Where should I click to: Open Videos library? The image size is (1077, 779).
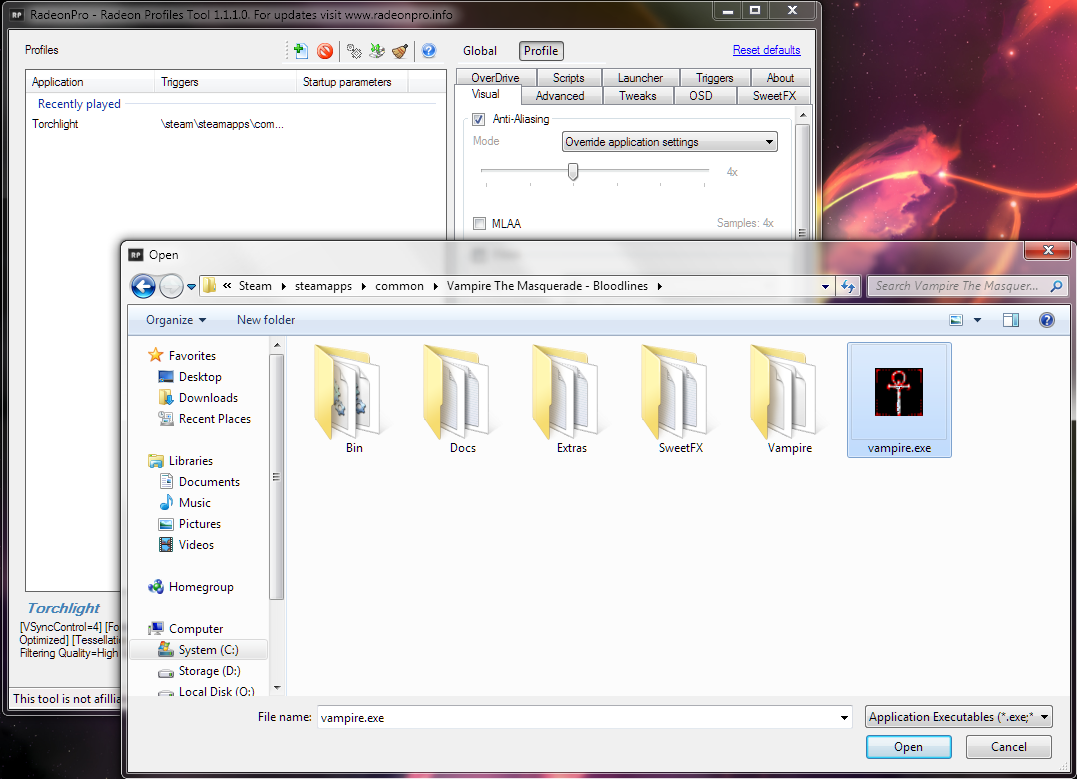click(x=196, y=545)
